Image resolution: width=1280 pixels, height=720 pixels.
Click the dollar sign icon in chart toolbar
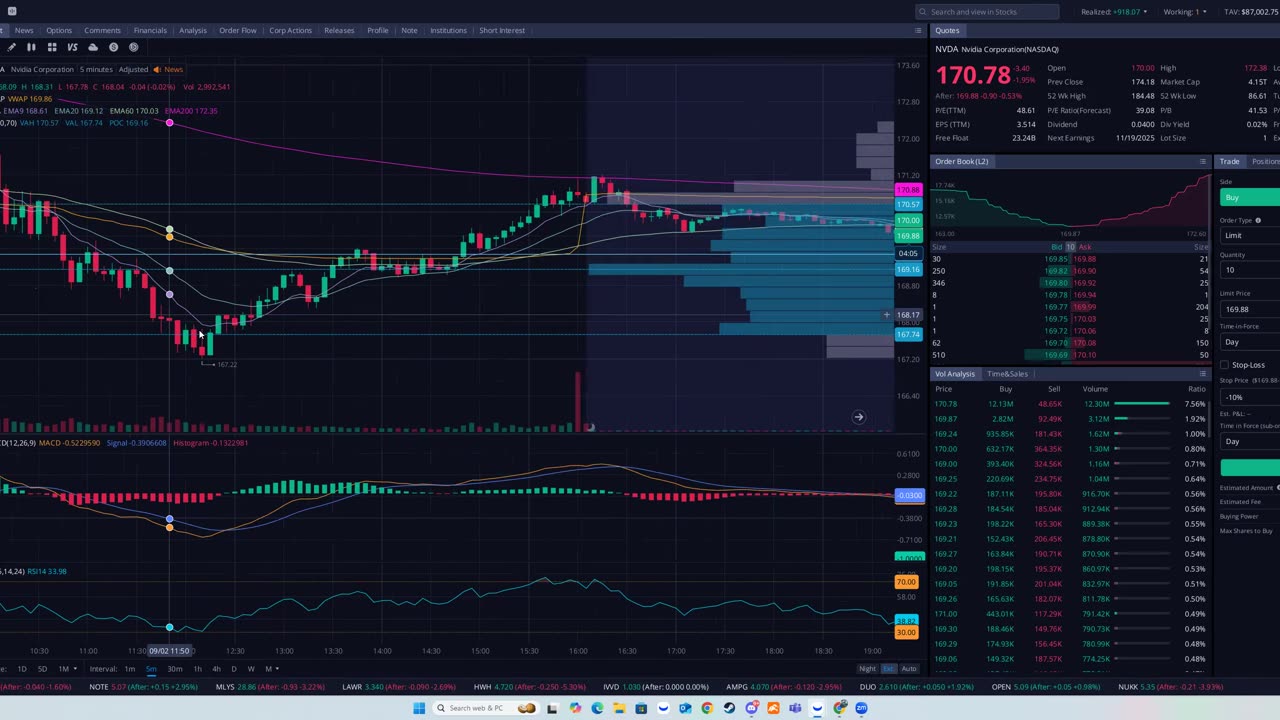pos(113,47)
